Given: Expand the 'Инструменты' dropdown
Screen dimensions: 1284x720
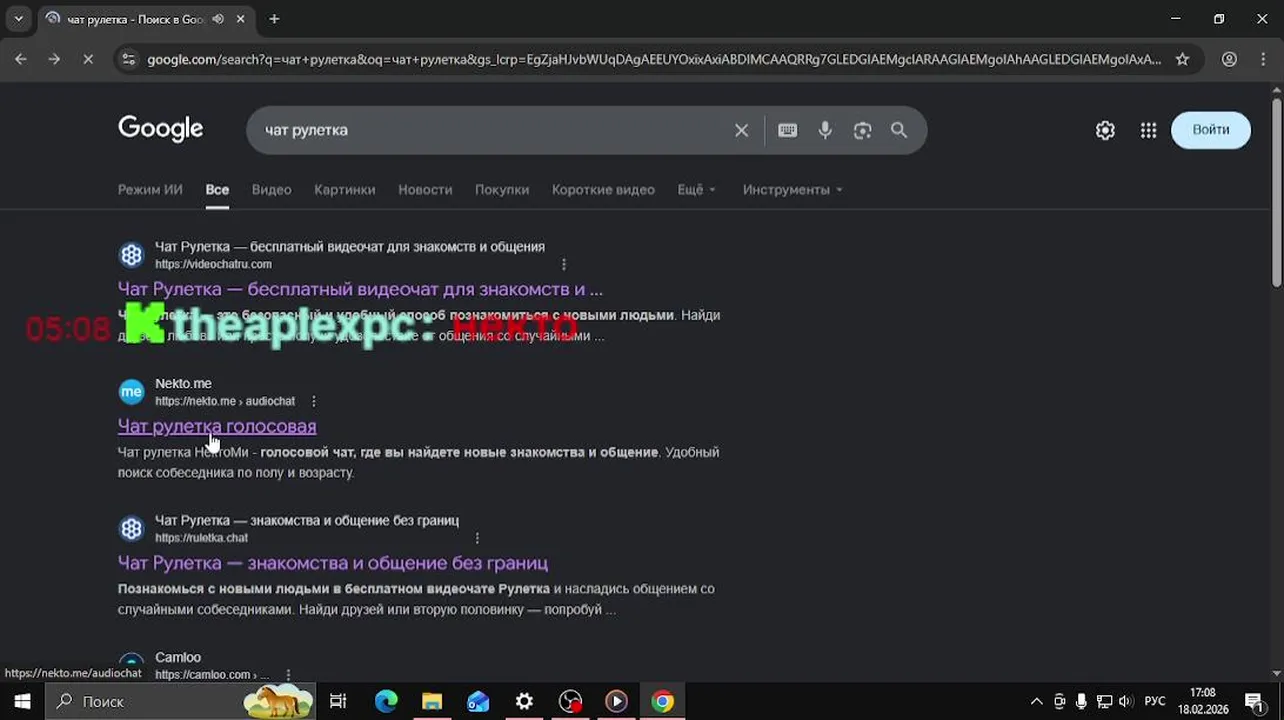Looking at the screenshot, I should pyautogui.click(x=792, y=190).
